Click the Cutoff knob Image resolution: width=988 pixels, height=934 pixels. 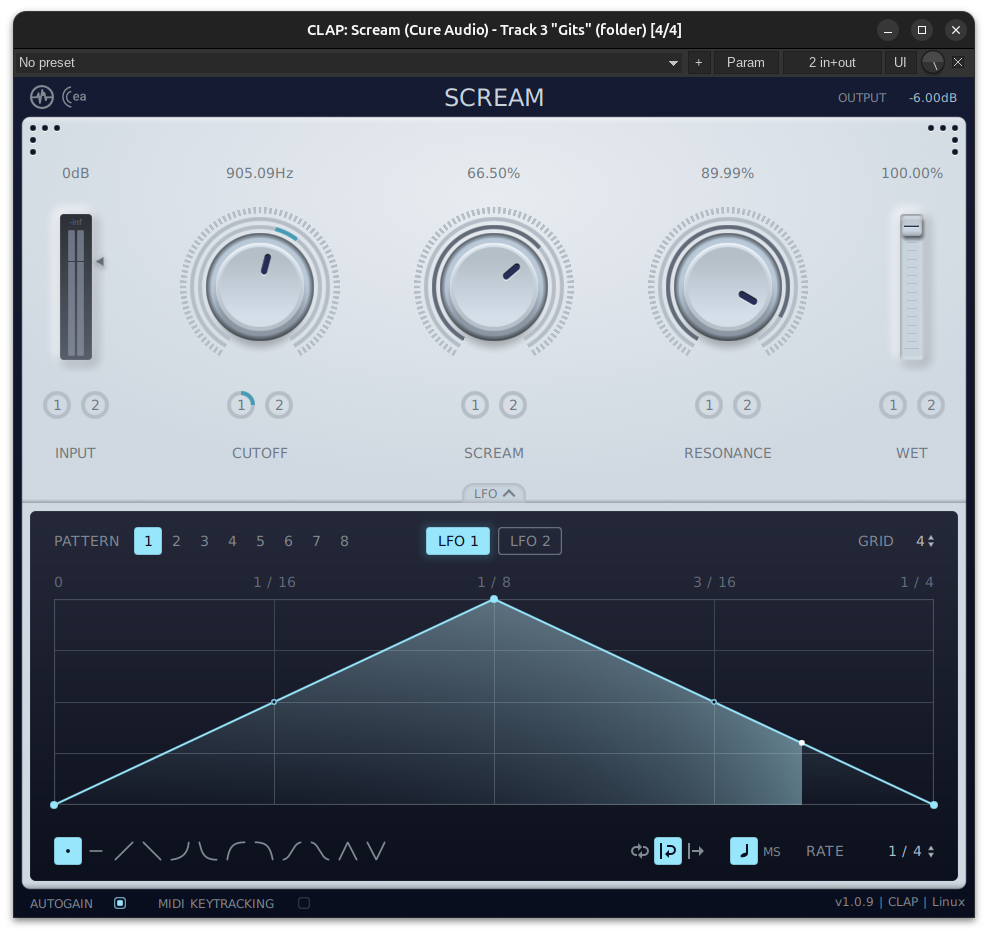point(260,287)
